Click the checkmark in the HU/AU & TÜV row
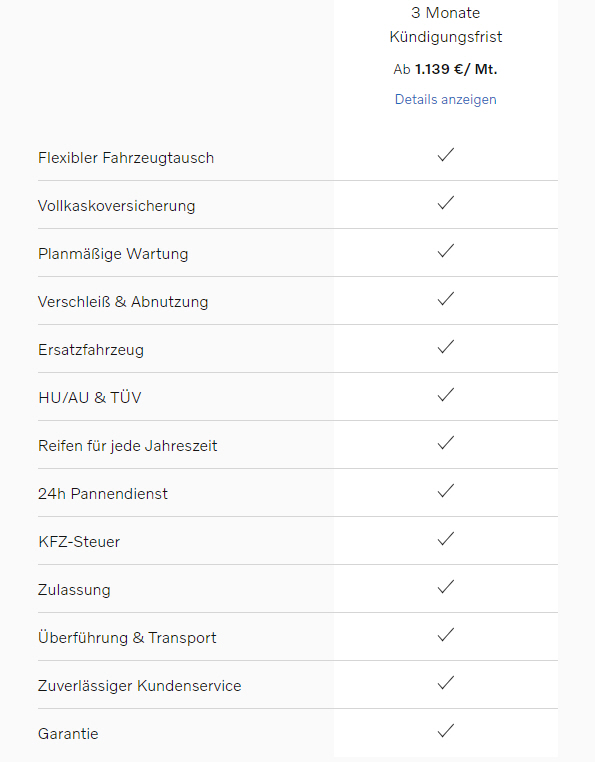 click(x=446, y=395)
